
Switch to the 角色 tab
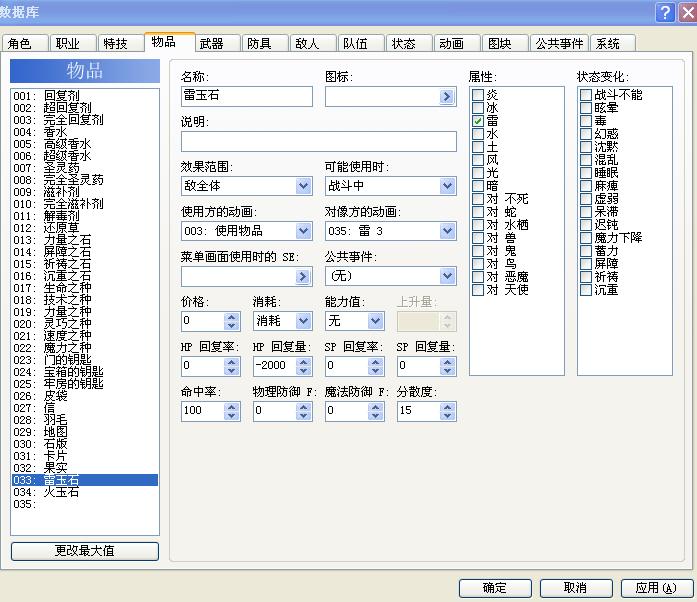click(x=24, y=43)
